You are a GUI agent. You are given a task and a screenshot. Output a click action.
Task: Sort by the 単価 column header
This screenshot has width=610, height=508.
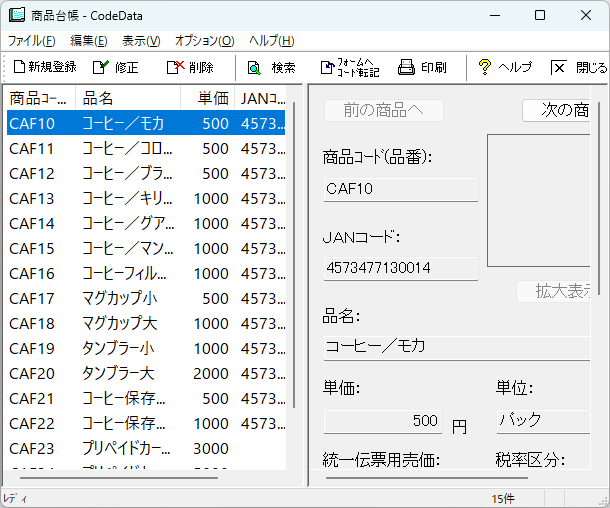[x=208, y=98]
